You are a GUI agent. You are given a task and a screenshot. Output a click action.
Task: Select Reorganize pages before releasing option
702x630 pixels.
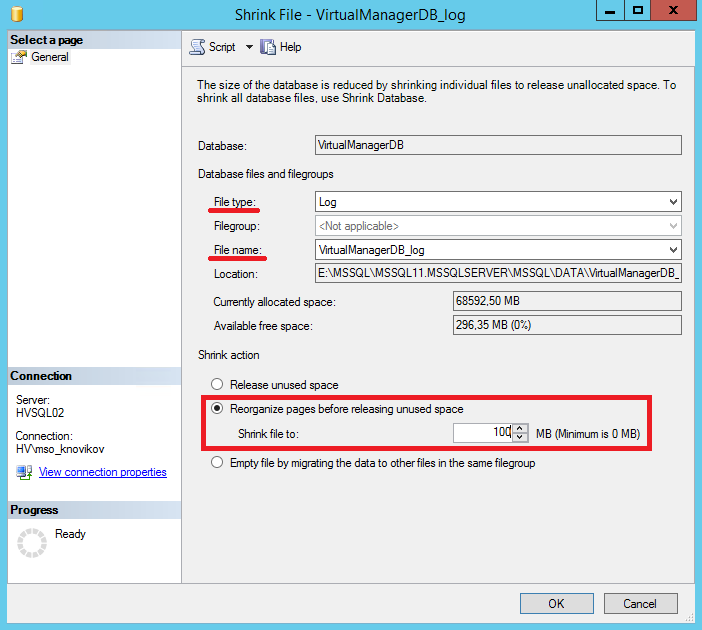click(217, 408)
